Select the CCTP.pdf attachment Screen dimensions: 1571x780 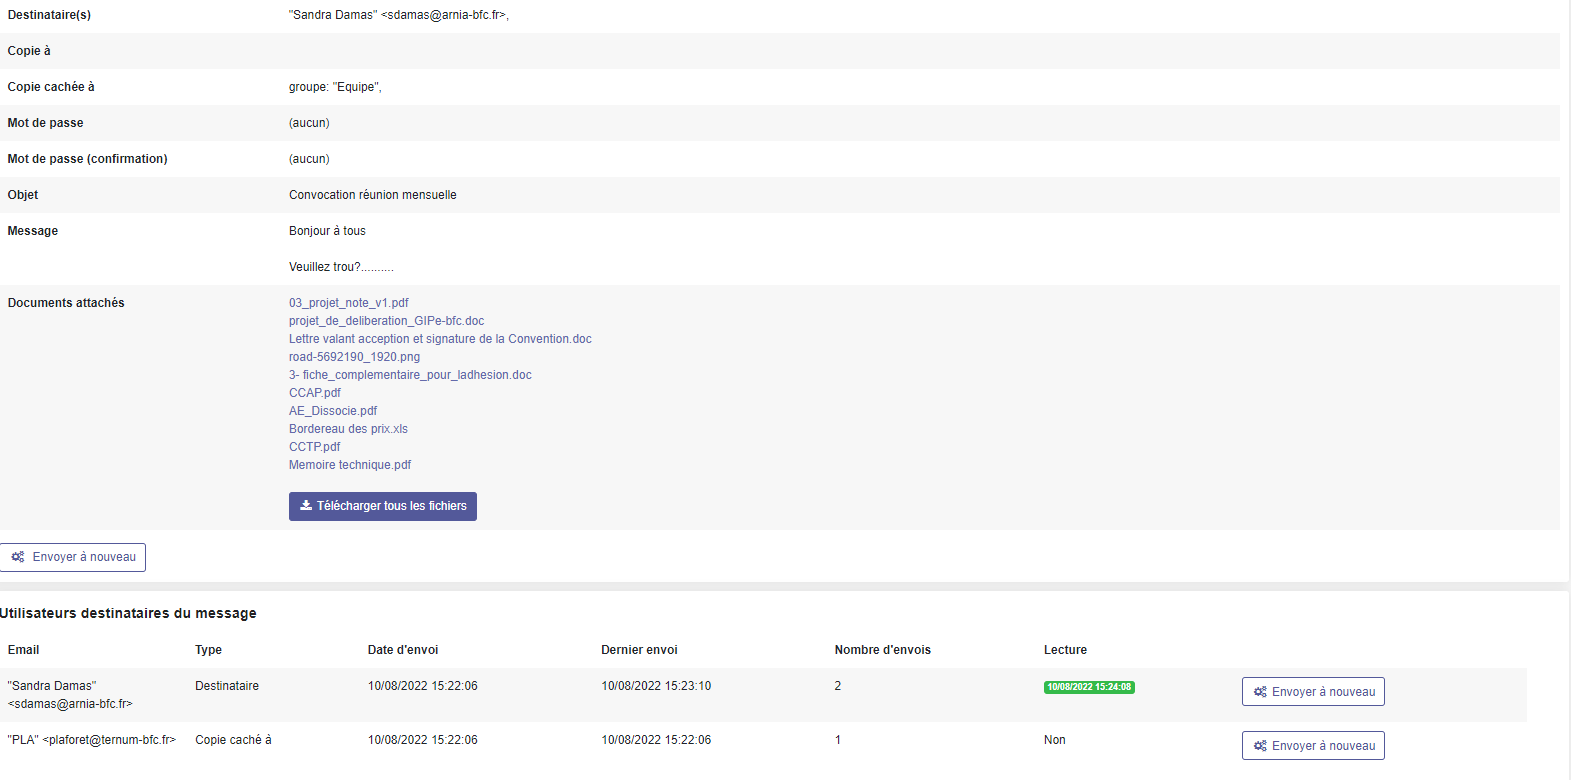coord(314,447)
